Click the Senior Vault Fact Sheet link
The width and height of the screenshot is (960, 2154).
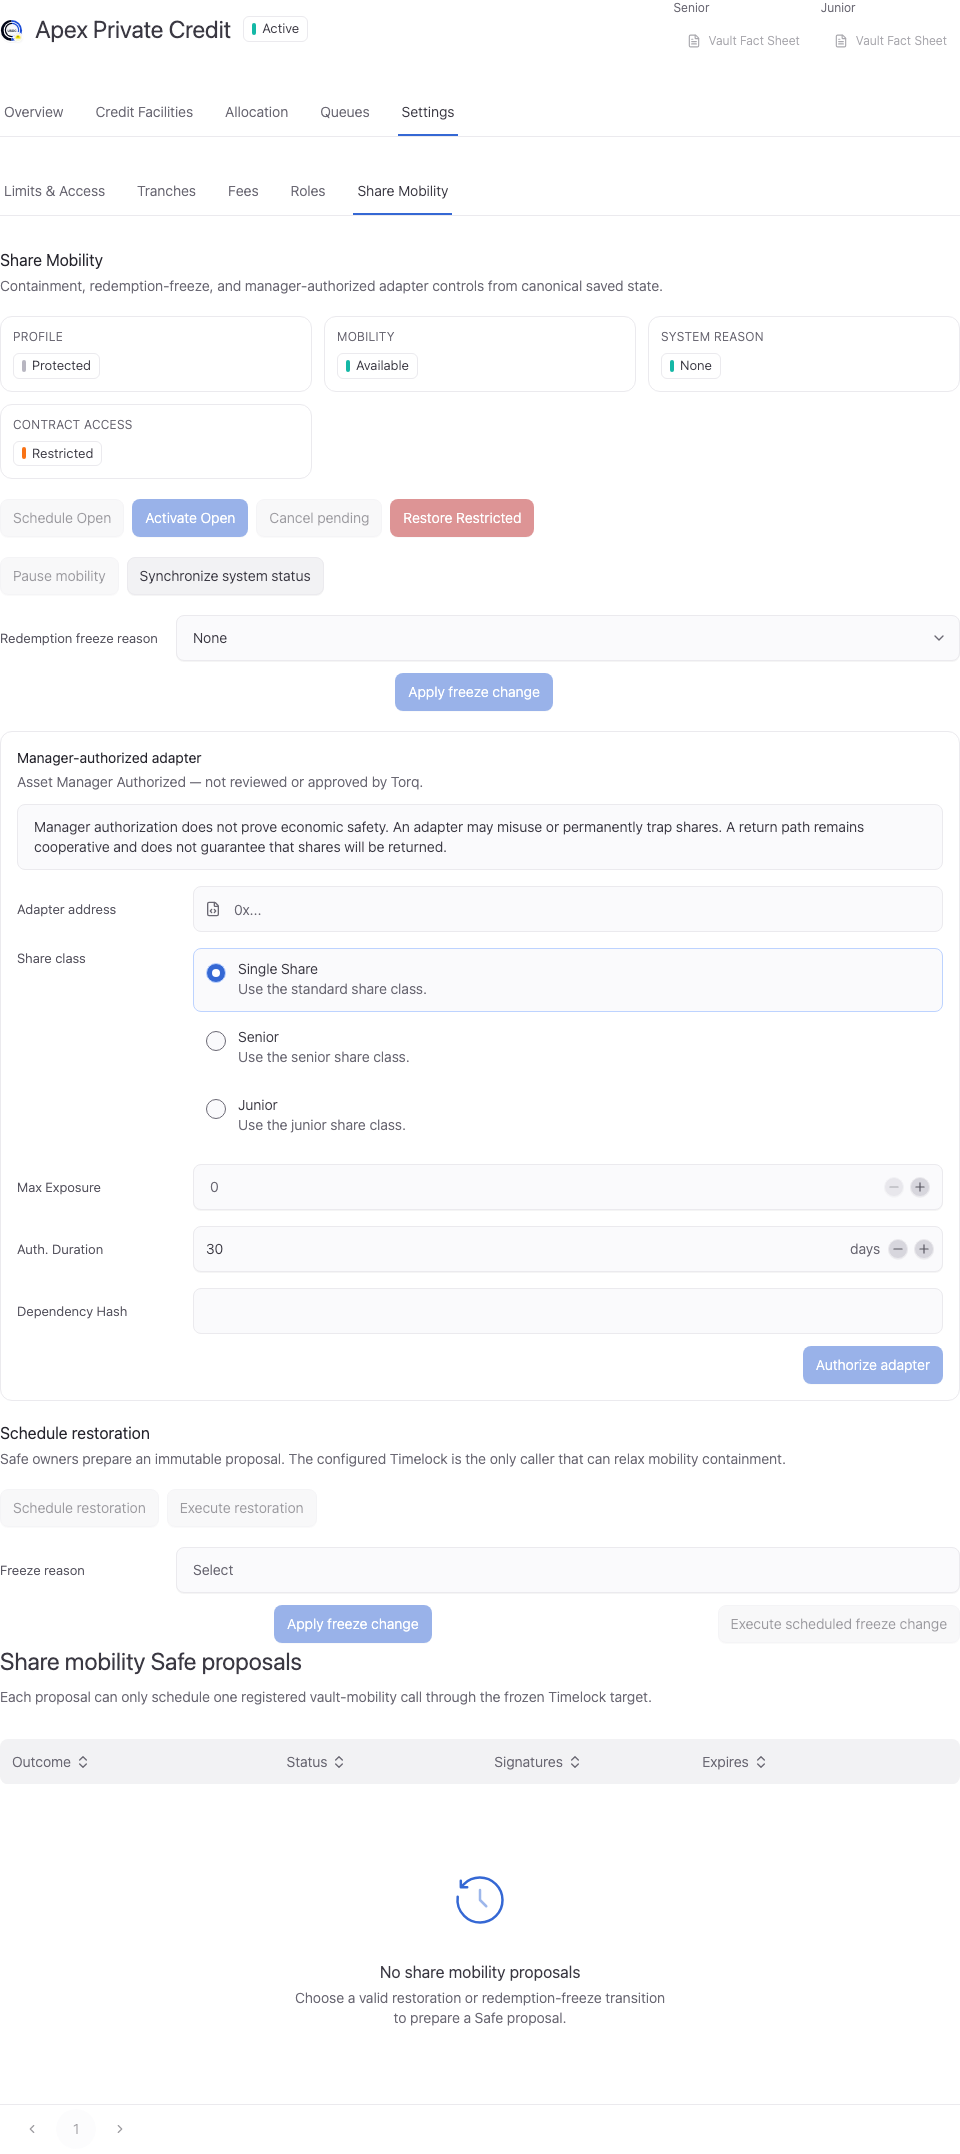(744, 41)
